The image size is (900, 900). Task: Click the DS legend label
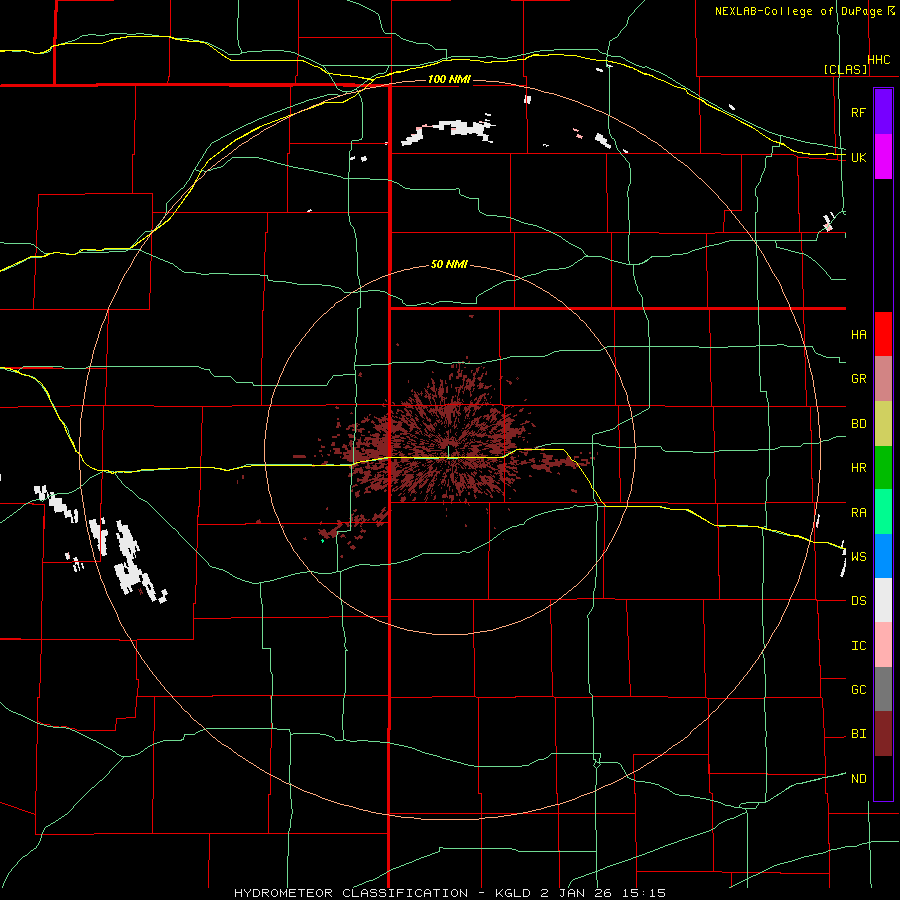pos(858,601)
